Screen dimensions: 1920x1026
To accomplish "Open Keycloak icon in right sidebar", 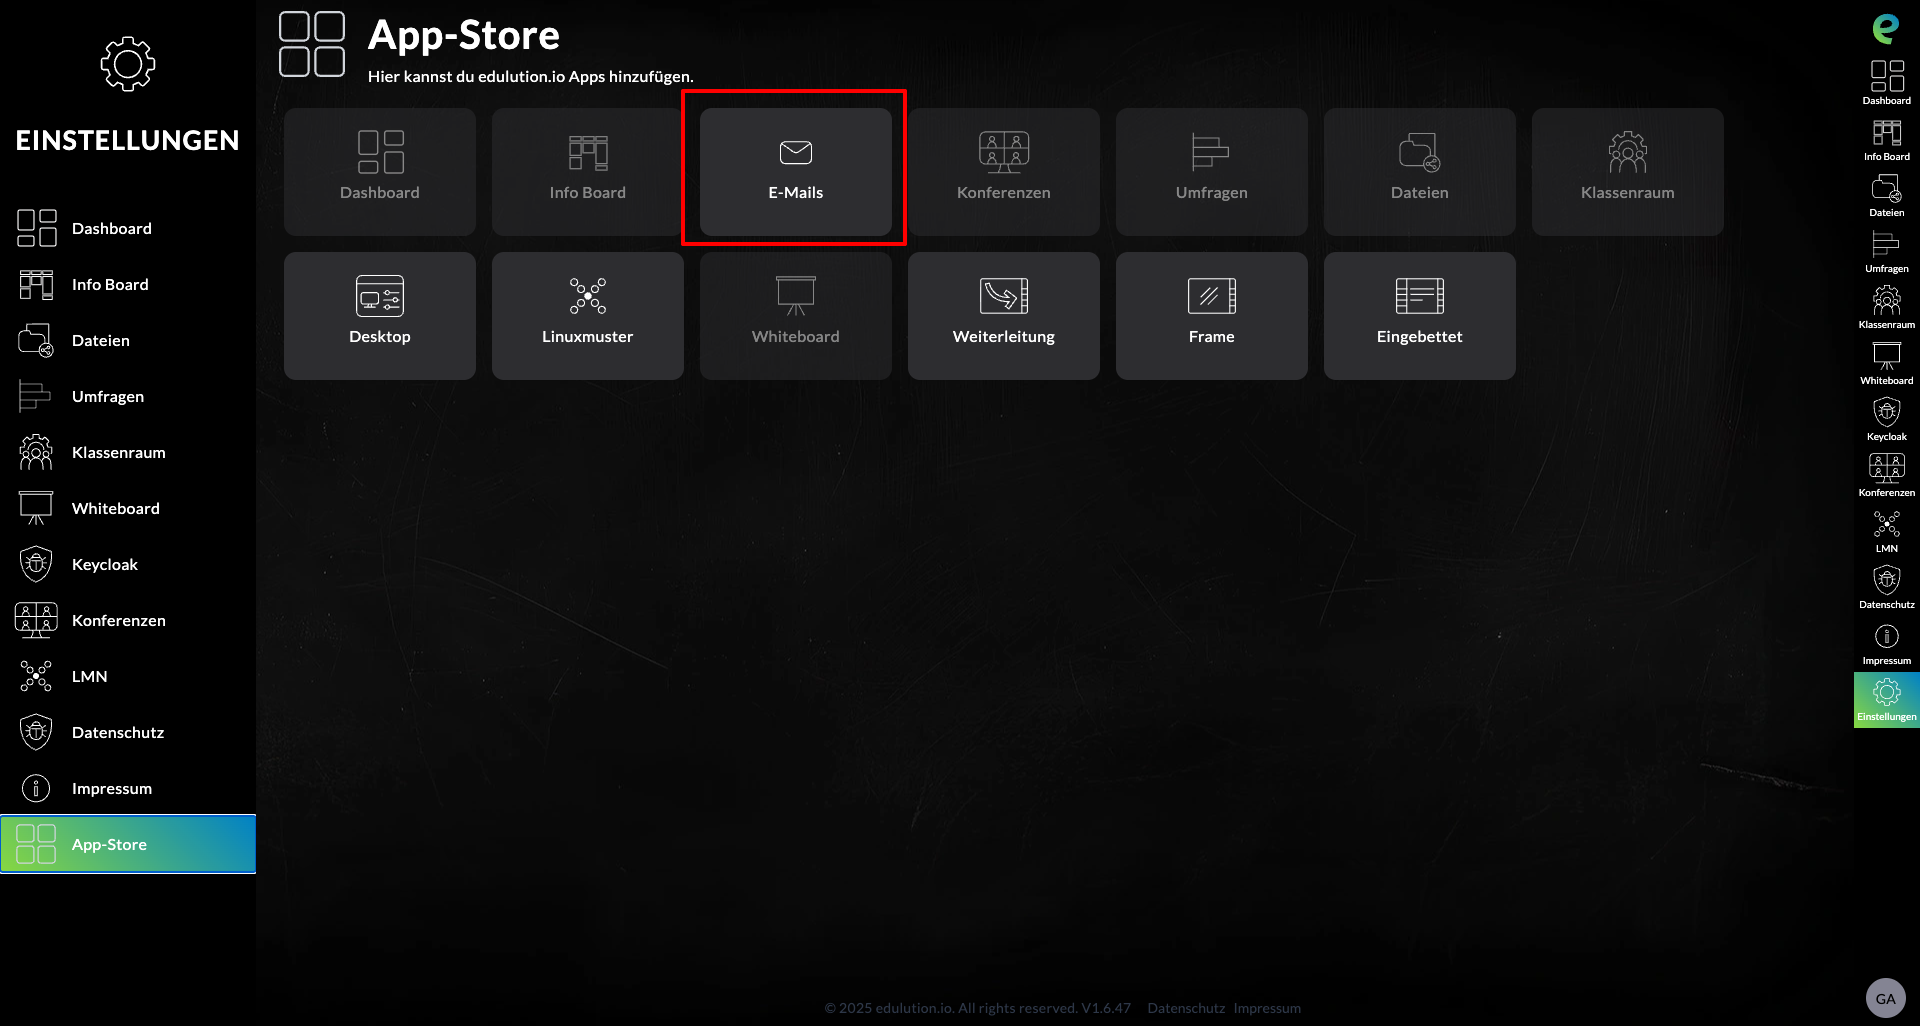I will coord(1886,418).
